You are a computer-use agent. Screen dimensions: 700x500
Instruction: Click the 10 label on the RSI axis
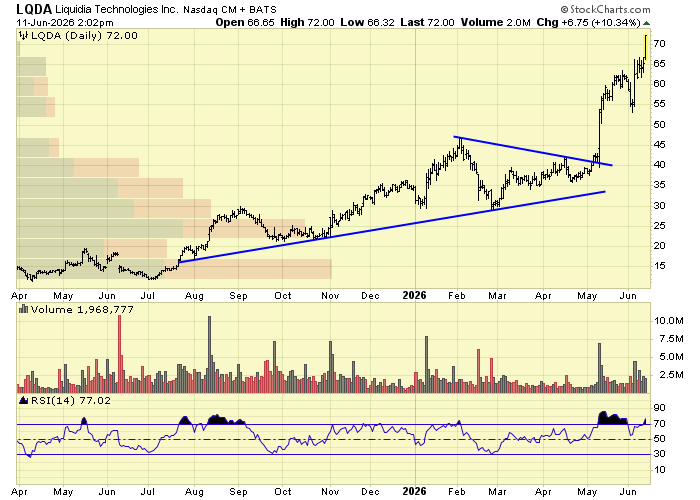coord(659,470)
